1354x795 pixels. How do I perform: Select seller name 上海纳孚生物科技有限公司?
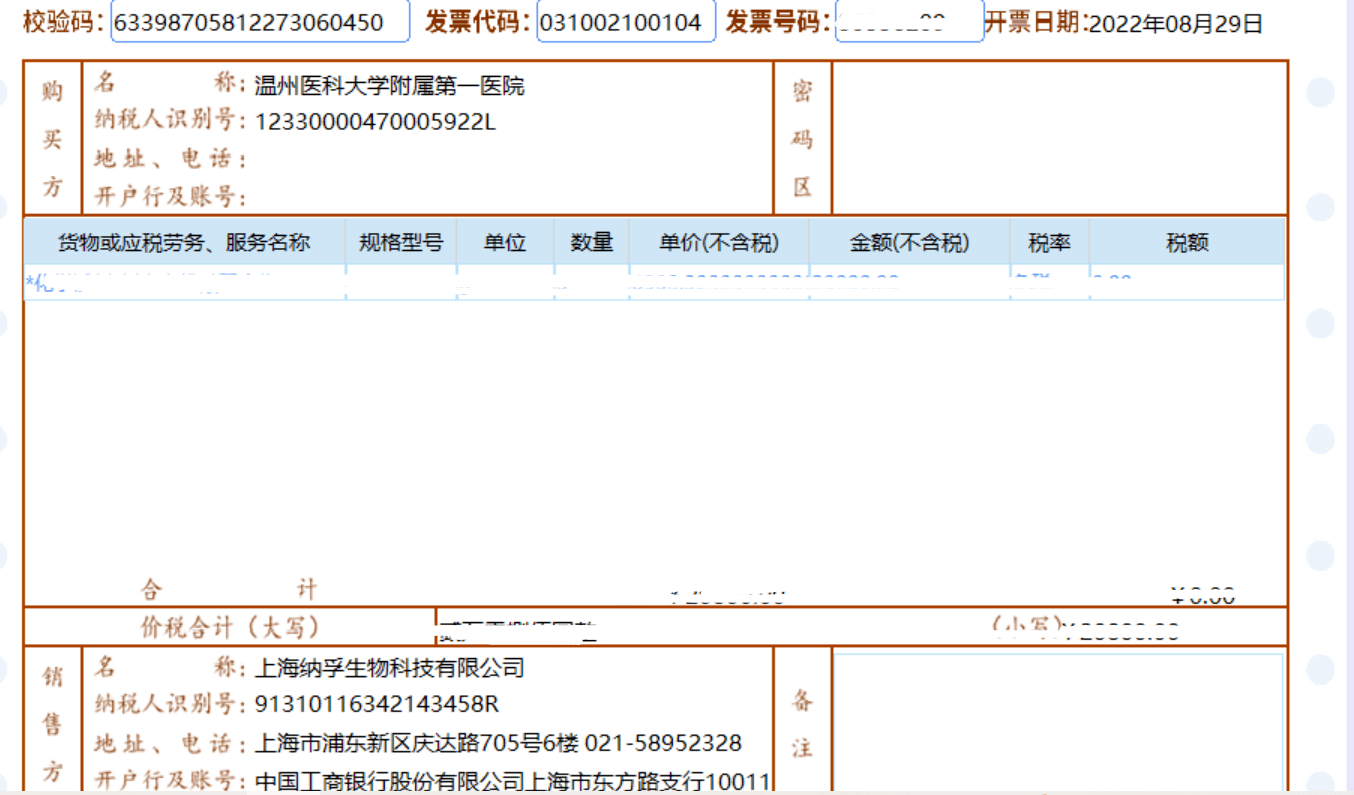[x=389, y=668]
